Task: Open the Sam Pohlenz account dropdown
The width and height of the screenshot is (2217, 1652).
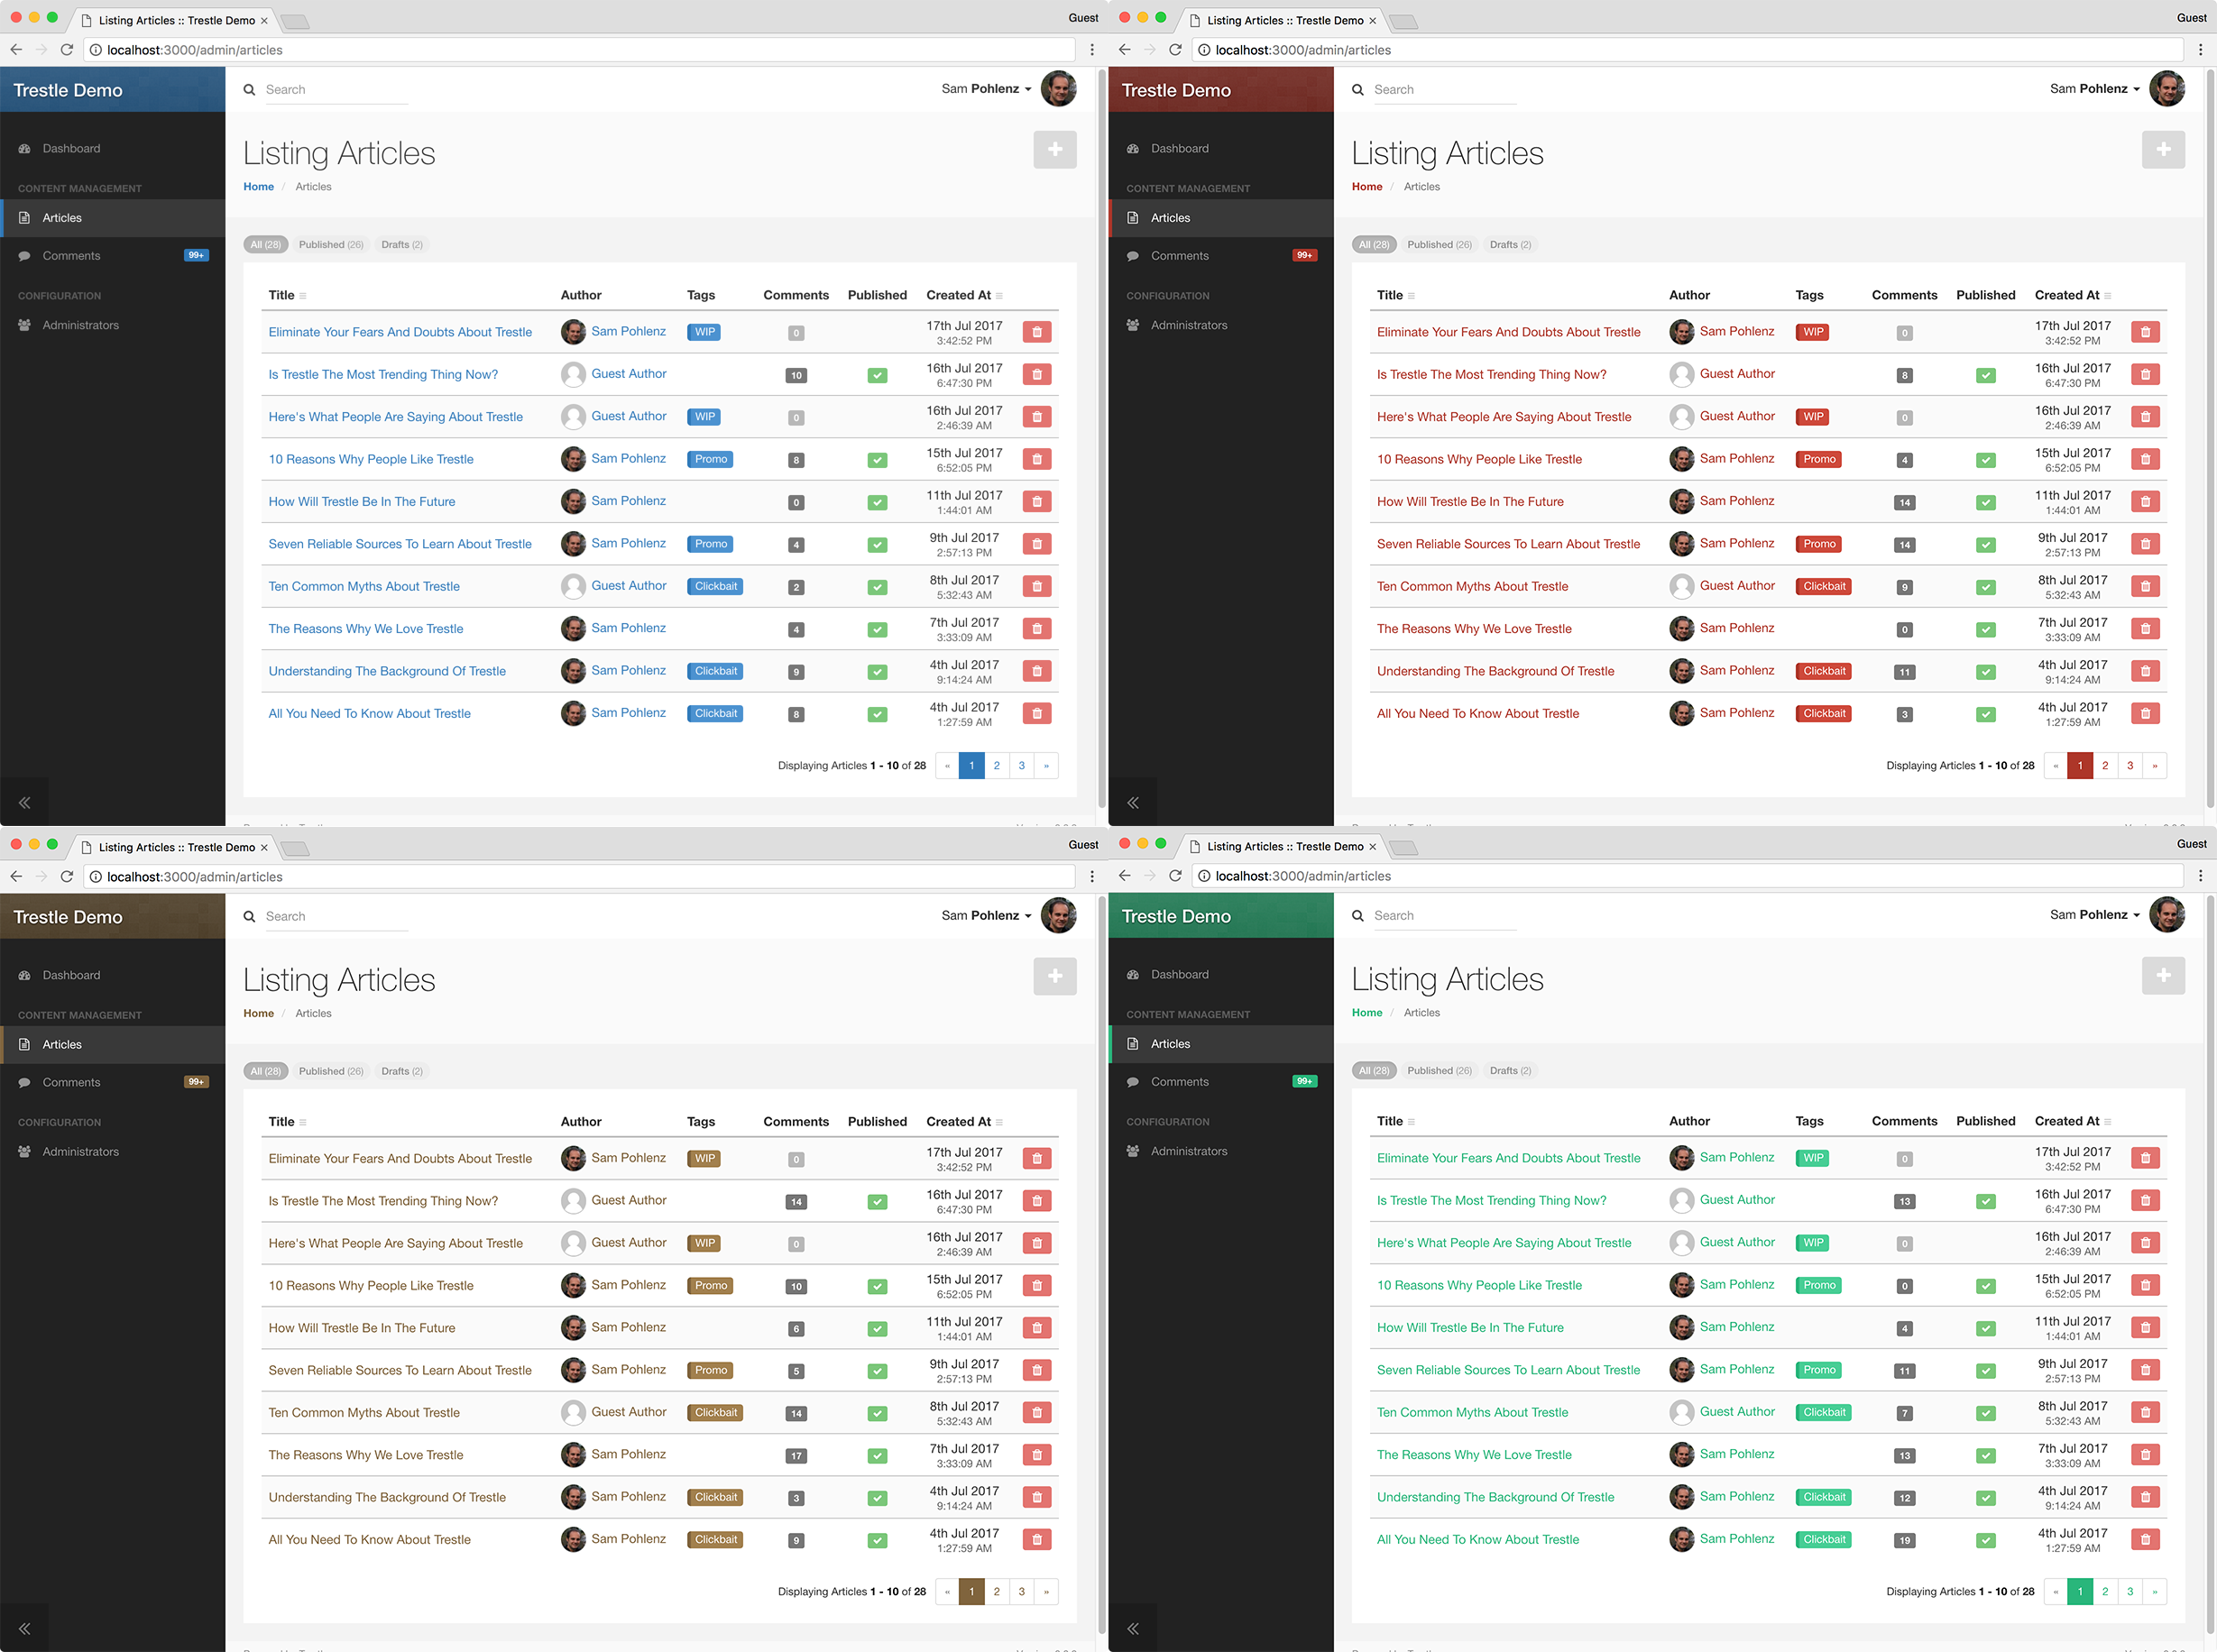Action: pyautogui.click(x=985, y=89)
